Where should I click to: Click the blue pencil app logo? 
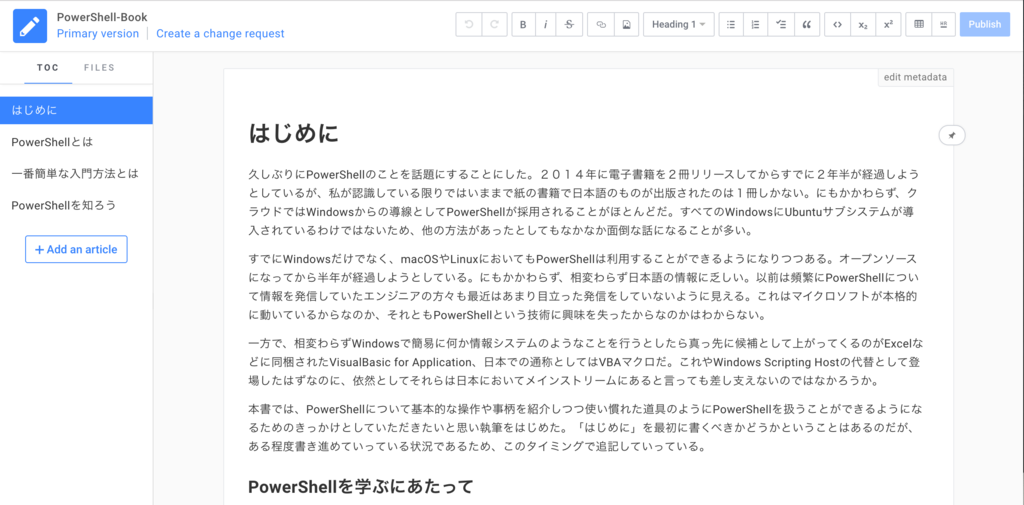[30, 26]
